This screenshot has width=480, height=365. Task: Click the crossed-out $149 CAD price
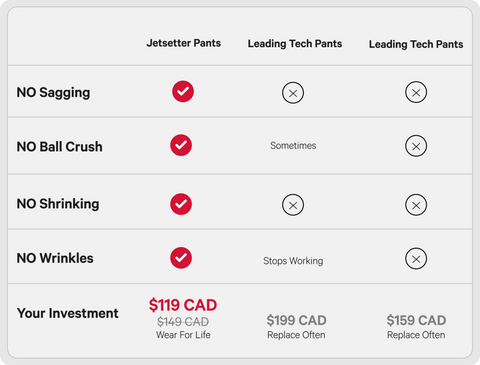pyautogui.click(x=183, y=322)
